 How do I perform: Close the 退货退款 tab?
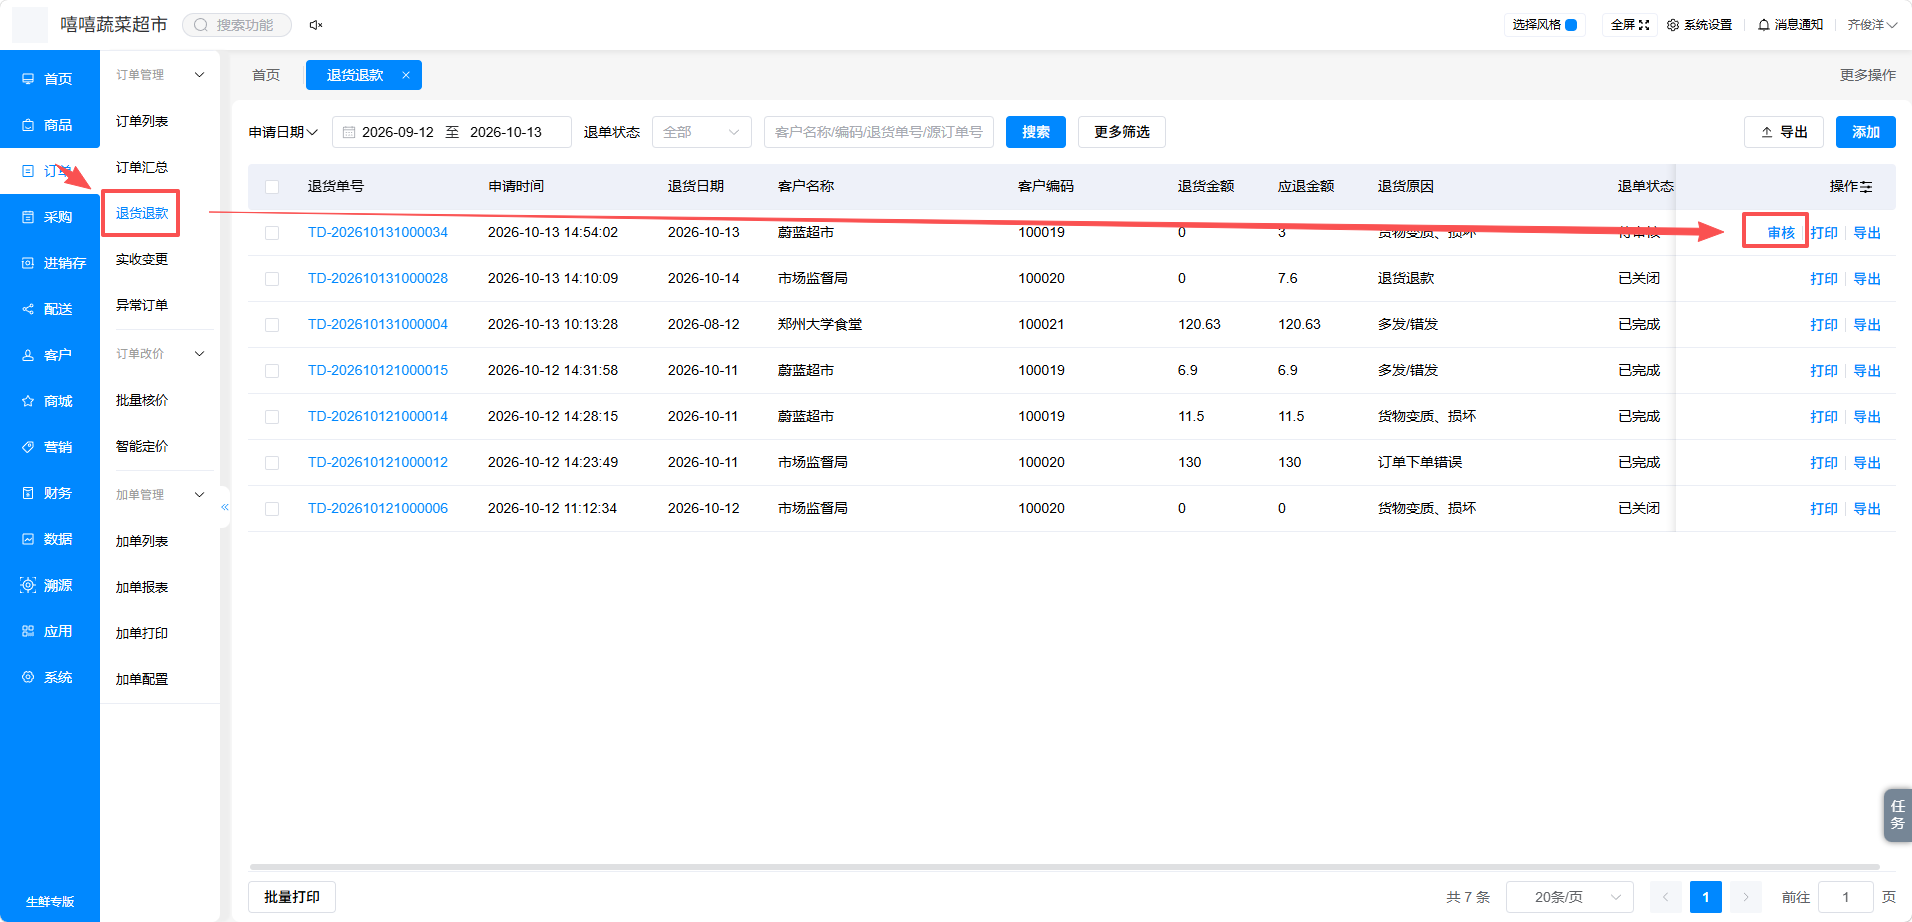point(406,75)
